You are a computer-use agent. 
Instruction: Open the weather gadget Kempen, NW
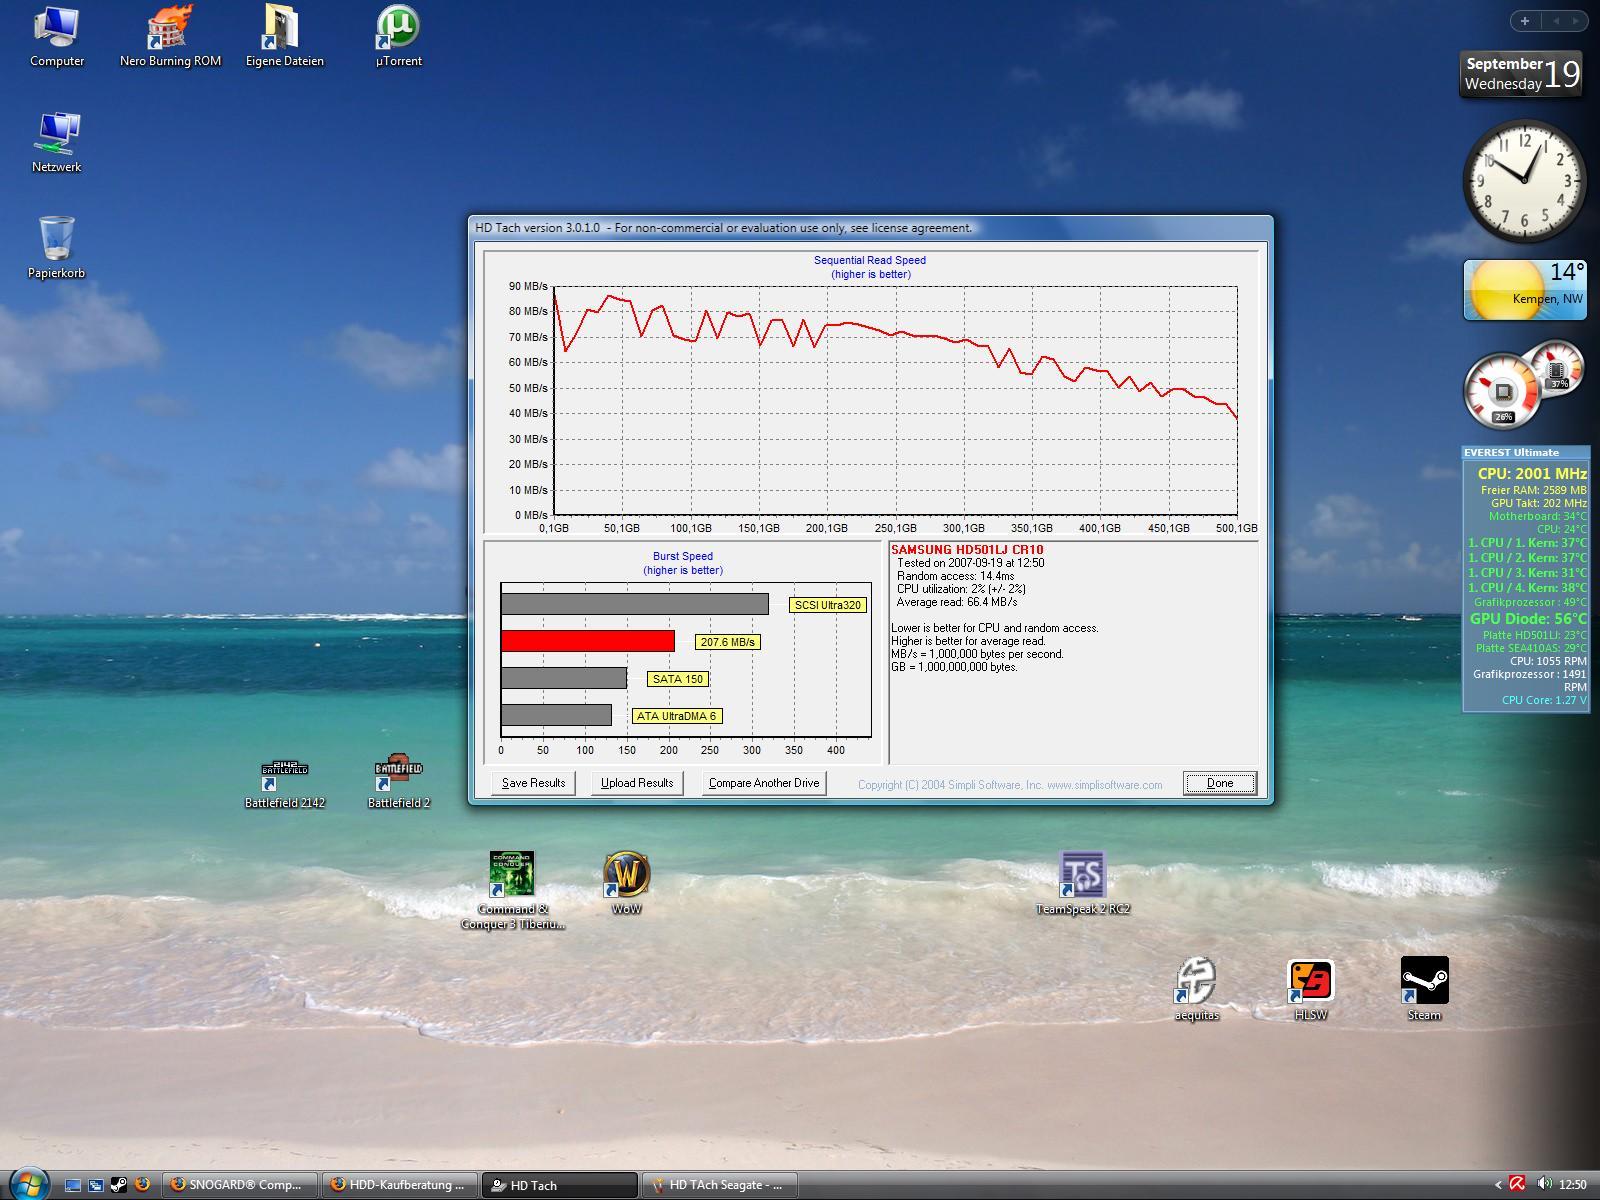pyautogui.click(x=1525, y=290)
